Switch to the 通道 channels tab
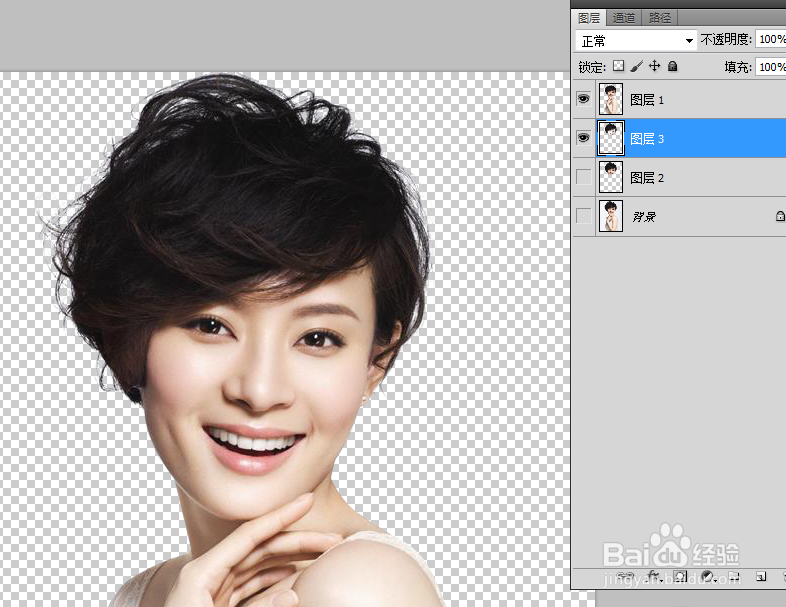This screenshot has width=786, height=607. (624, 18)
